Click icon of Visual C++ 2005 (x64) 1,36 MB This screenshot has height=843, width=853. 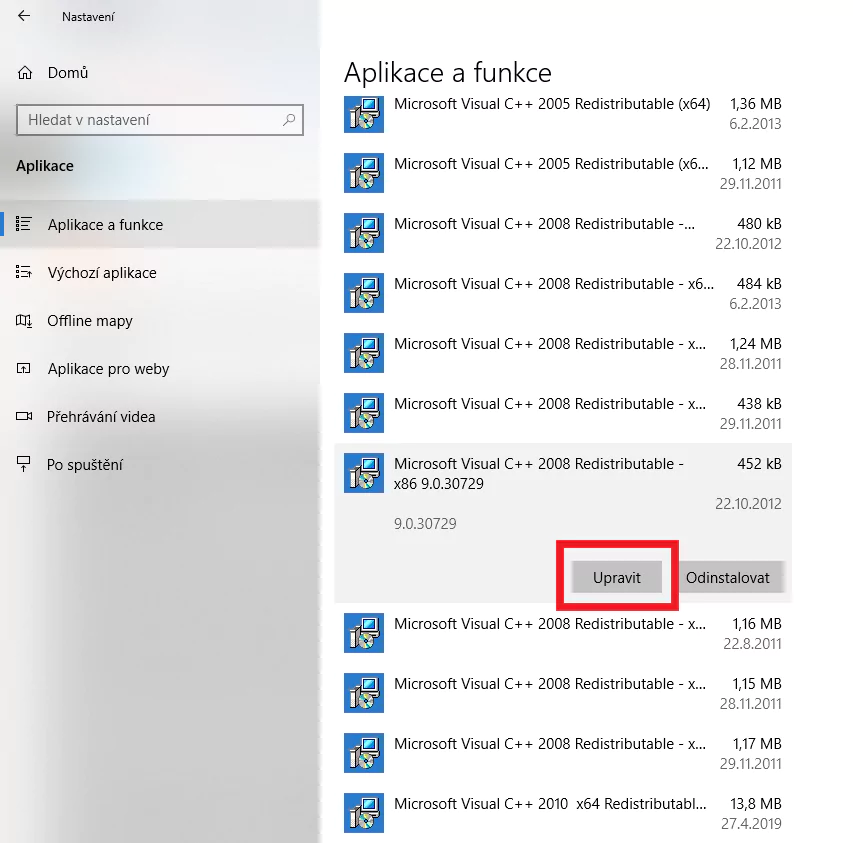(364, 114)
